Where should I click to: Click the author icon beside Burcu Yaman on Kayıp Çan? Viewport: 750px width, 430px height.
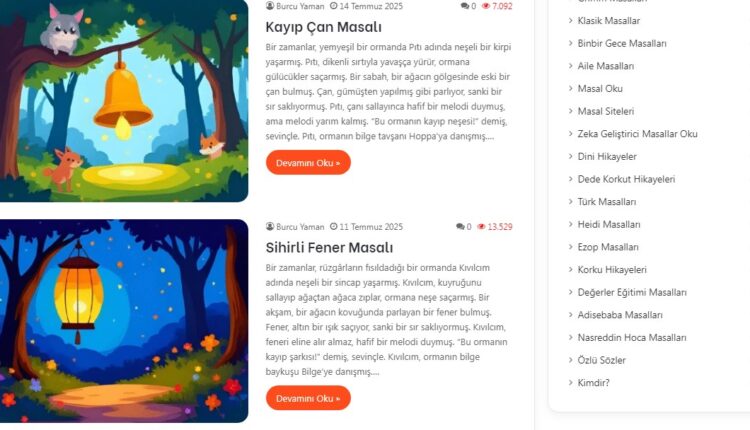270,6
